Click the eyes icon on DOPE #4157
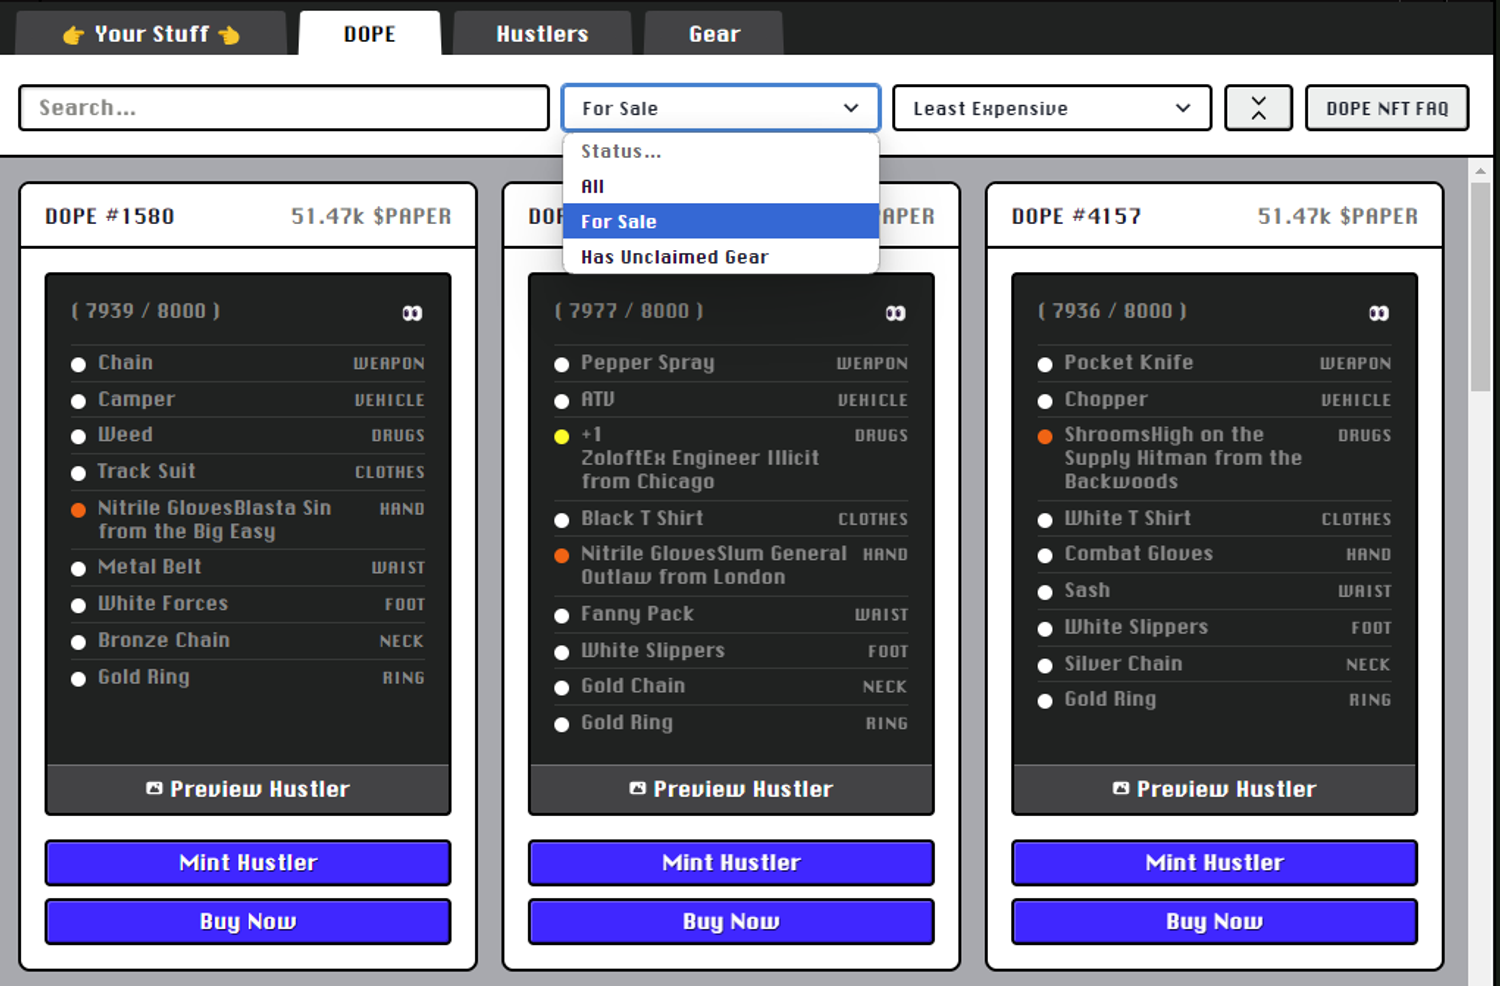This screenshot has height=986, width=1500. point(1378,313)
